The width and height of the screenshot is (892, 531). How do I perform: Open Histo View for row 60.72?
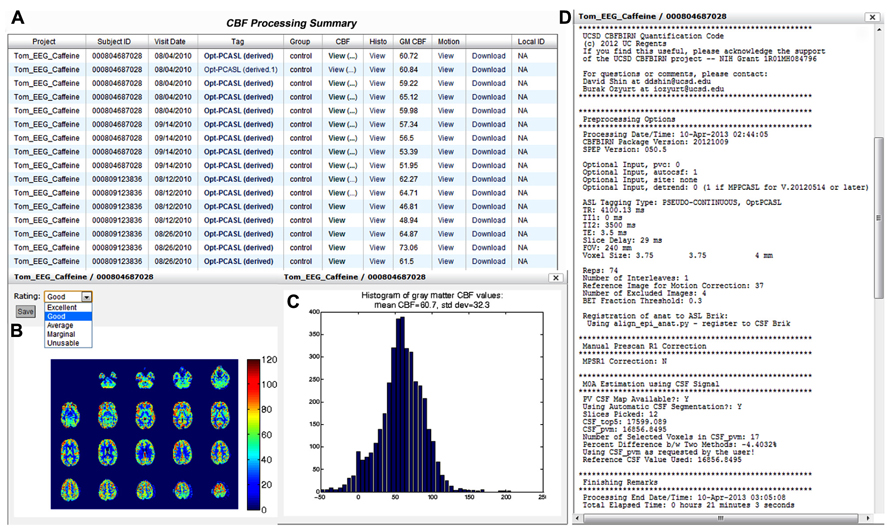click(x=377, y=56)
